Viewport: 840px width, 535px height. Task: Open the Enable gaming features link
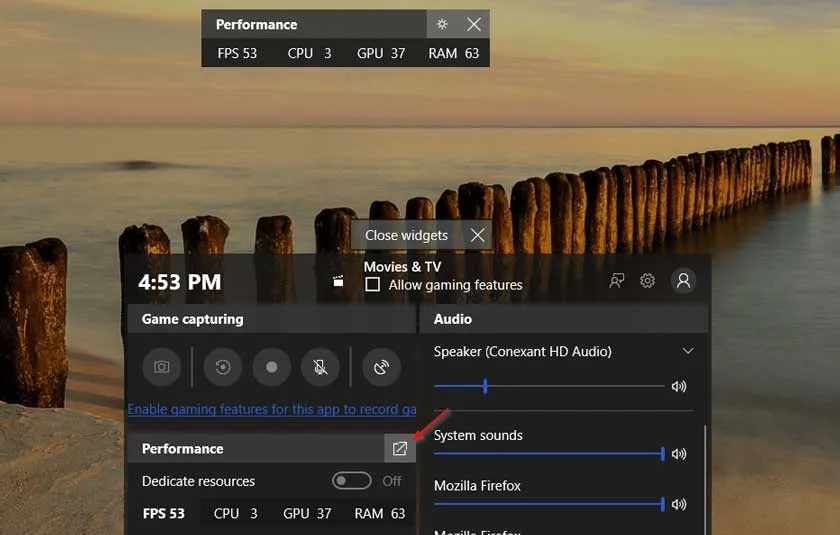coord(271,409)
